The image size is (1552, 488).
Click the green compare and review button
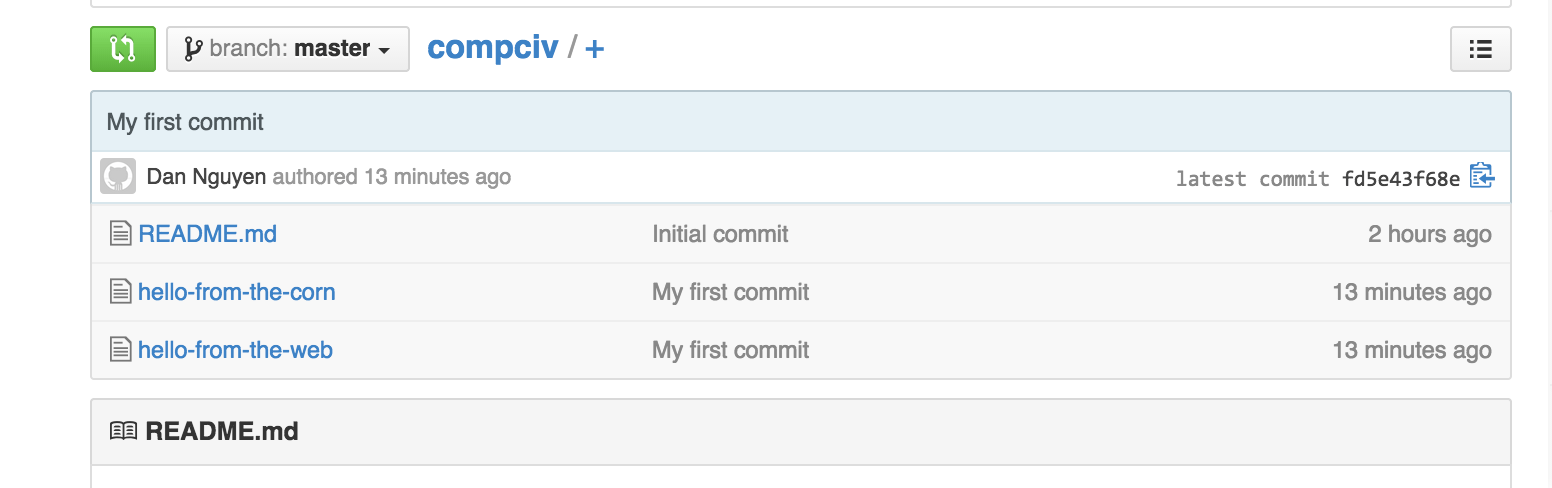pos(123,49)
